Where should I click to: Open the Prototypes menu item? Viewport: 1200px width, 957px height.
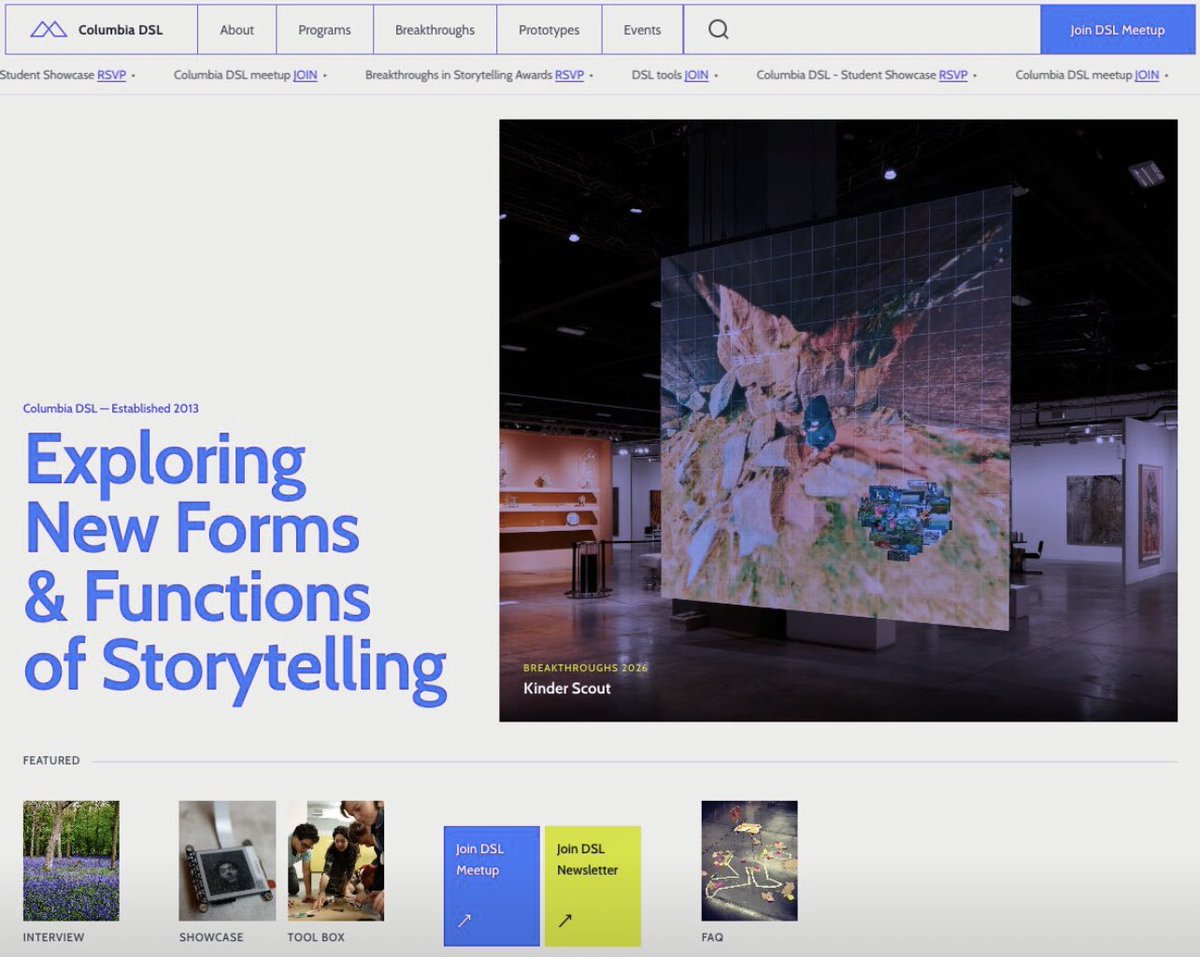pos(549,30)
